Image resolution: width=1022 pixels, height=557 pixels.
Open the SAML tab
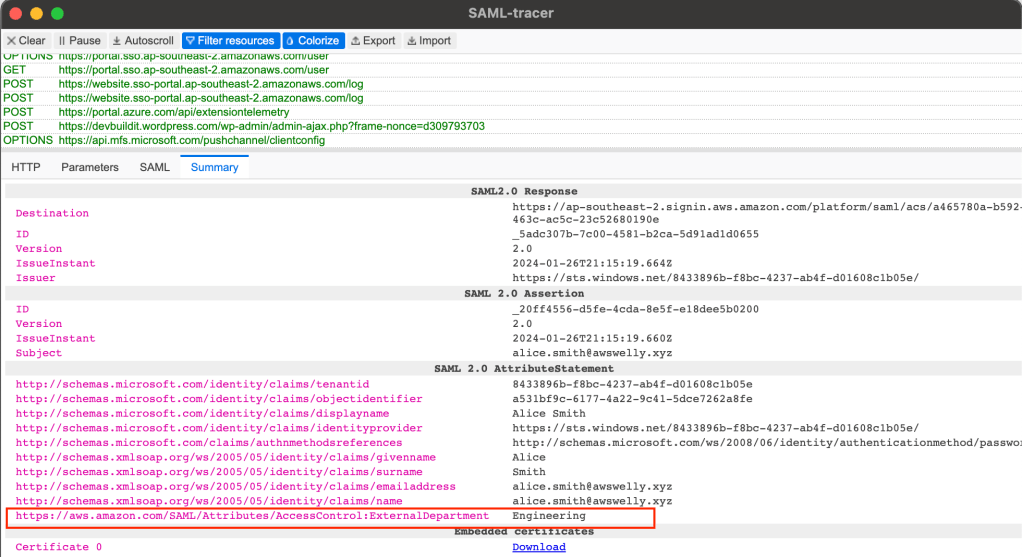(154, 167)
